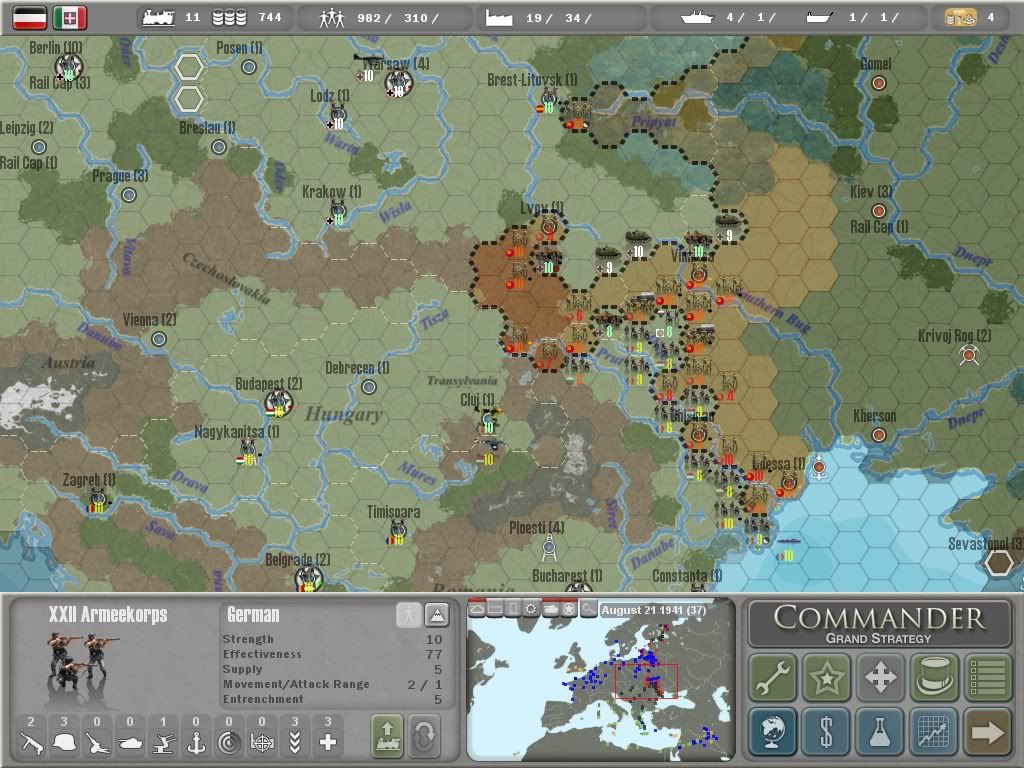
Task: Toggle the factory minimap filter
Action: click(496, 609)
